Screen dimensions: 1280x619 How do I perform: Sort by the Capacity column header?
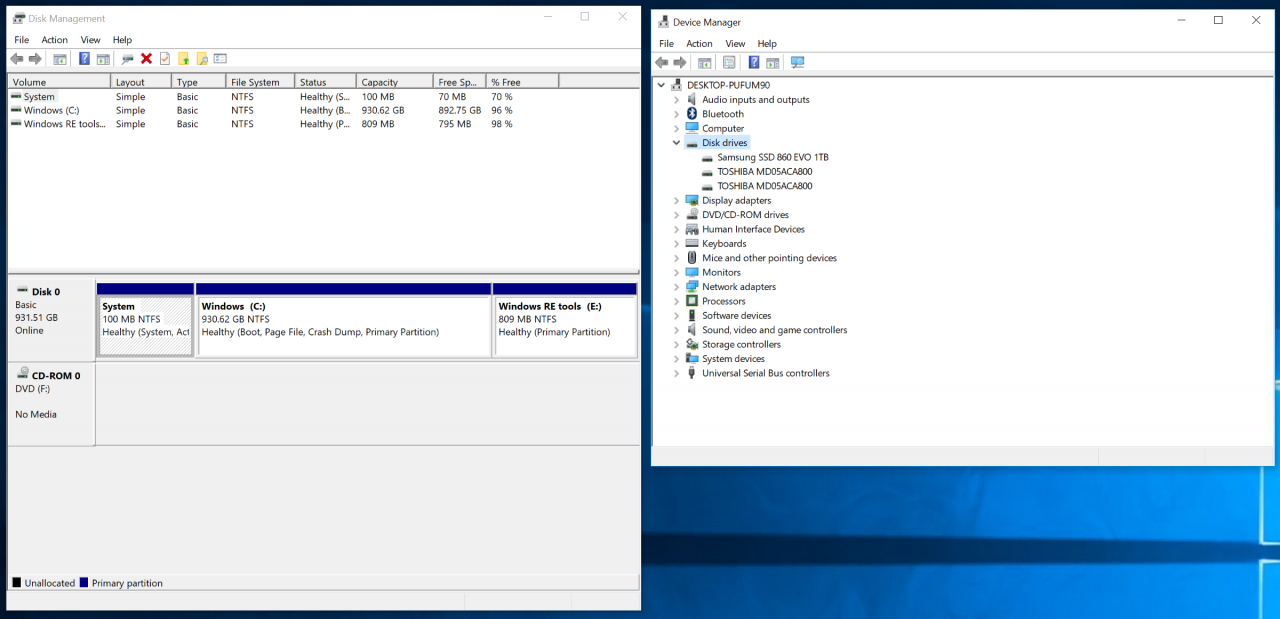(x=395, y=82)
